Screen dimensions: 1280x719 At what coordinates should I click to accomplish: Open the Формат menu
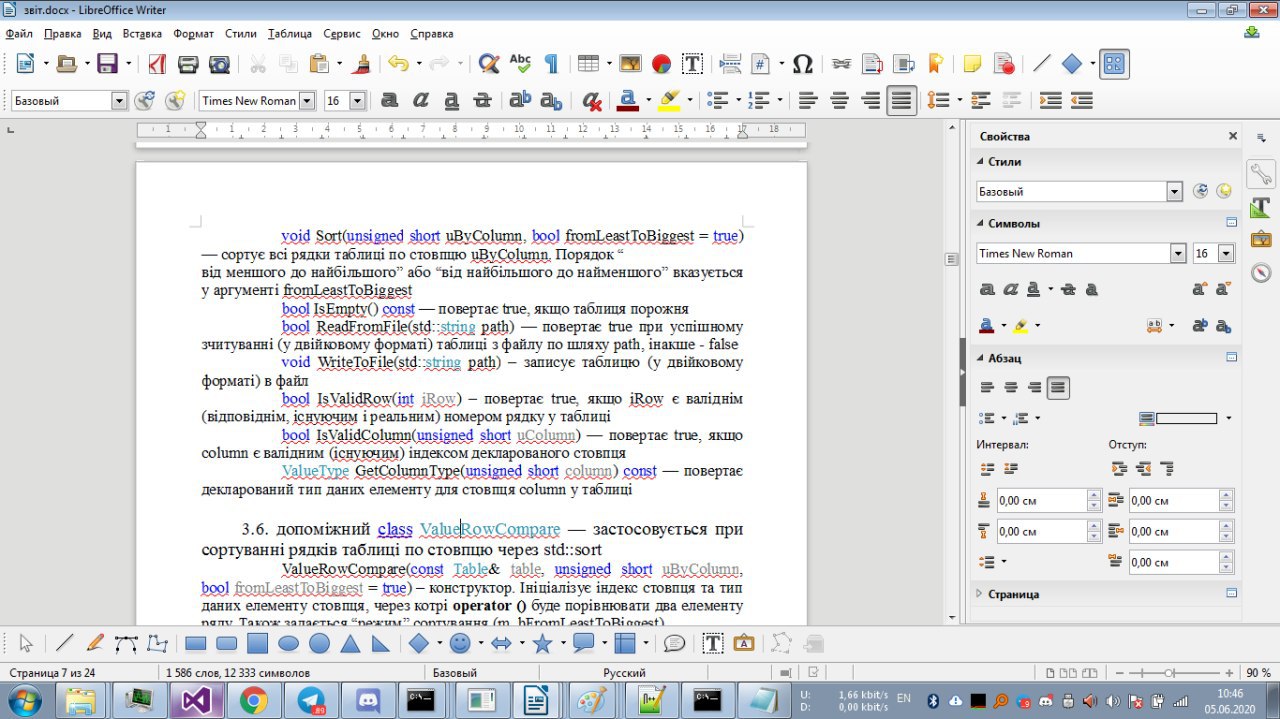[193, 33]
